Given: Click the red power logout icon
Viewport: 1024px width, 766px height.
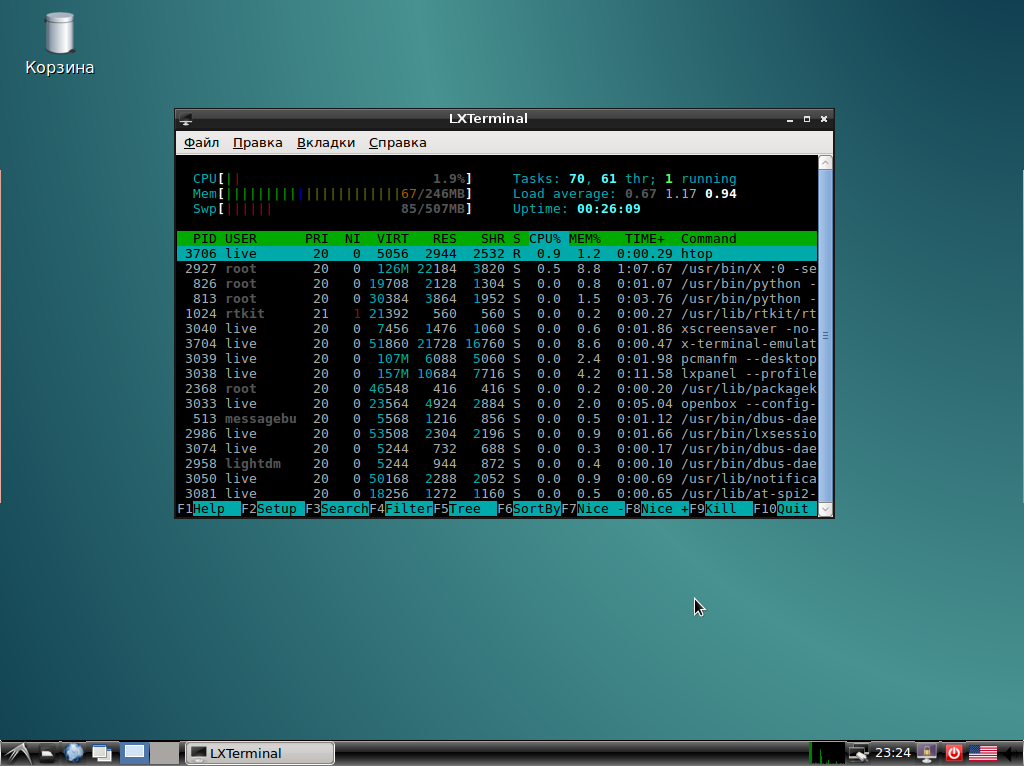Looking at the screenshot, I should [954, 753].
